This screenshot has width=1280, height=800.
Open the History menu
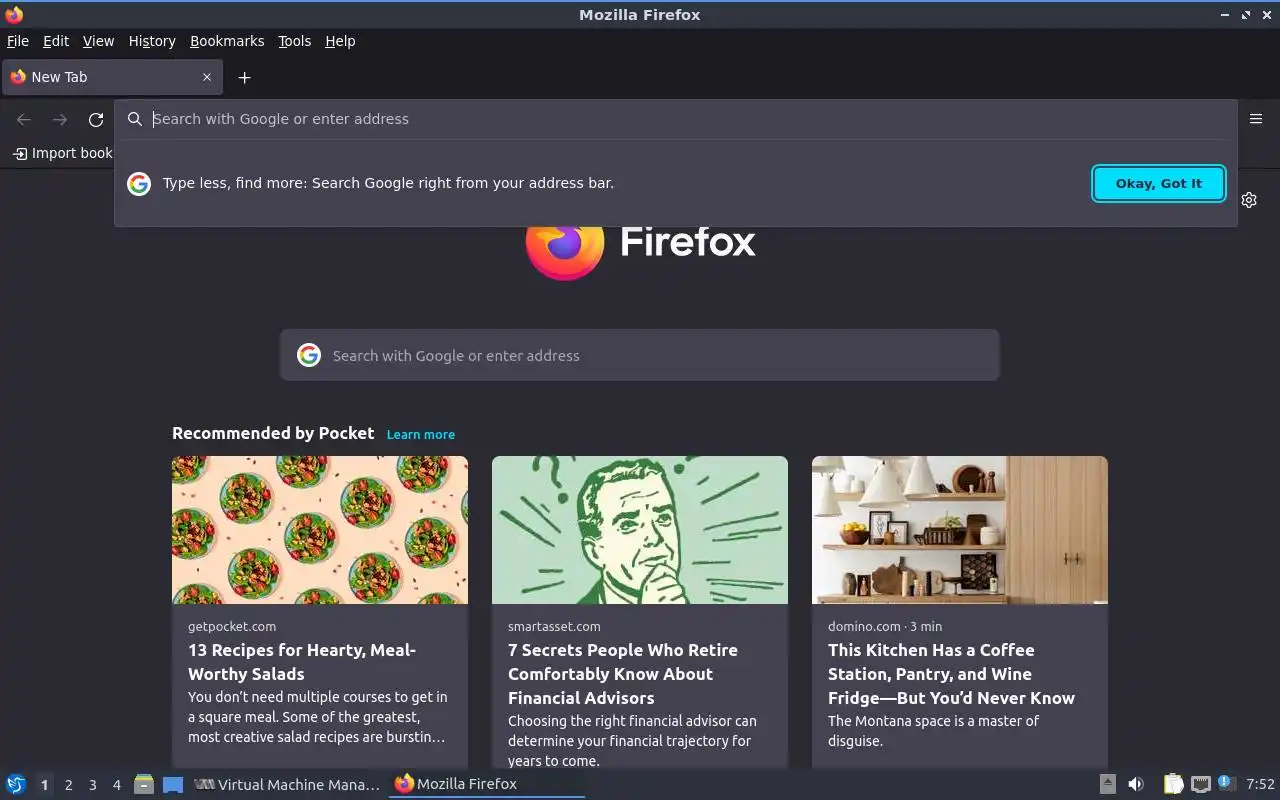[152, 41]
